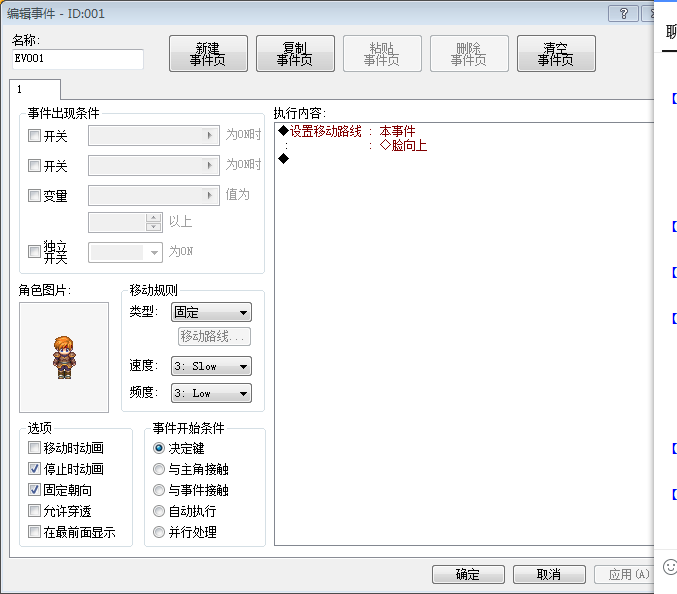This screenshot has width=677, height=594.
Task: Enable the 独立开关 condition checkbox
Action: click(34, 252)
